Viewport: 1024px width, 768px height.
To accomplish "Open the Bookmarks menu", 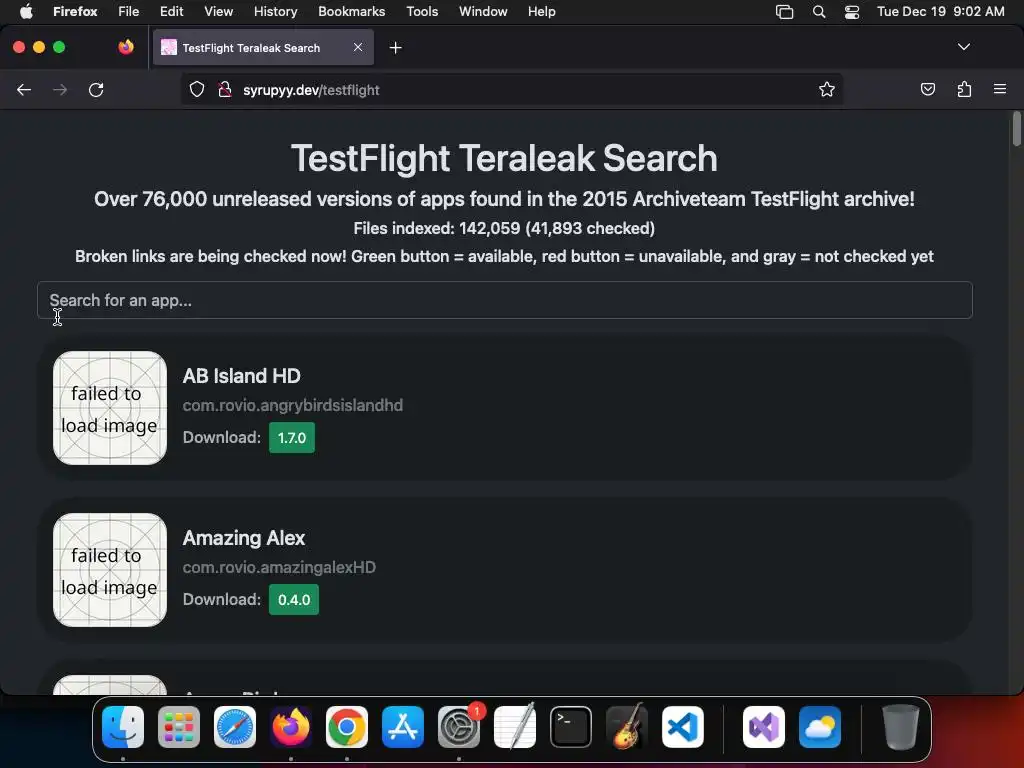I will click(351, 12).
